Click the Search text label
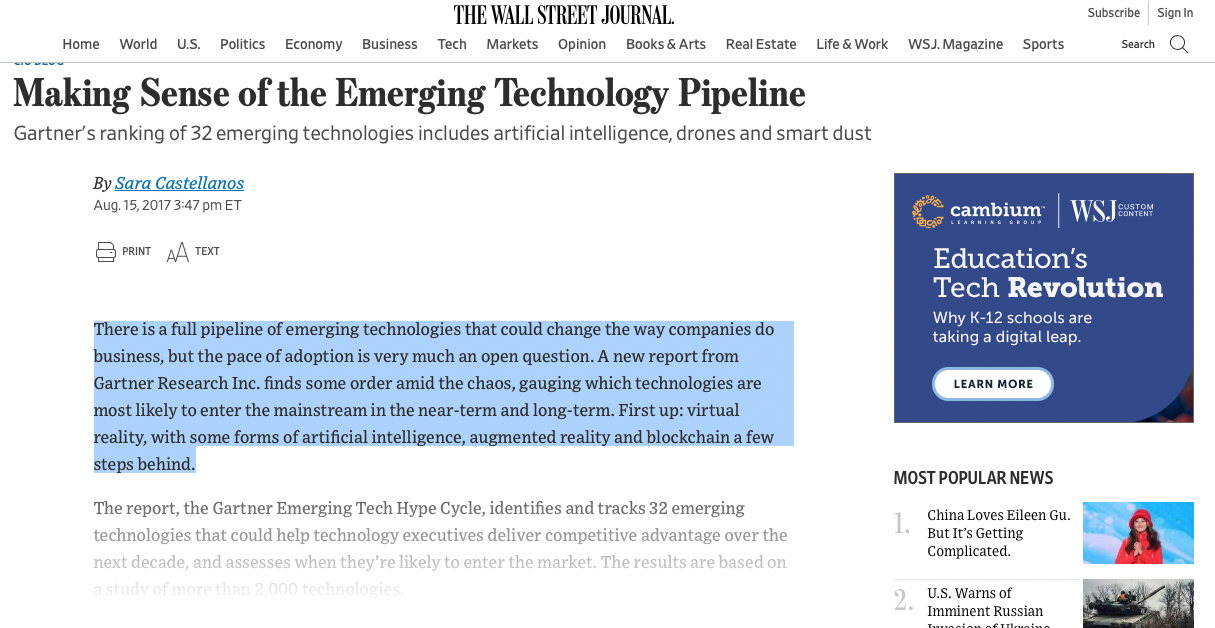This screenshot has width=1215, height=628. [1138, 44]
